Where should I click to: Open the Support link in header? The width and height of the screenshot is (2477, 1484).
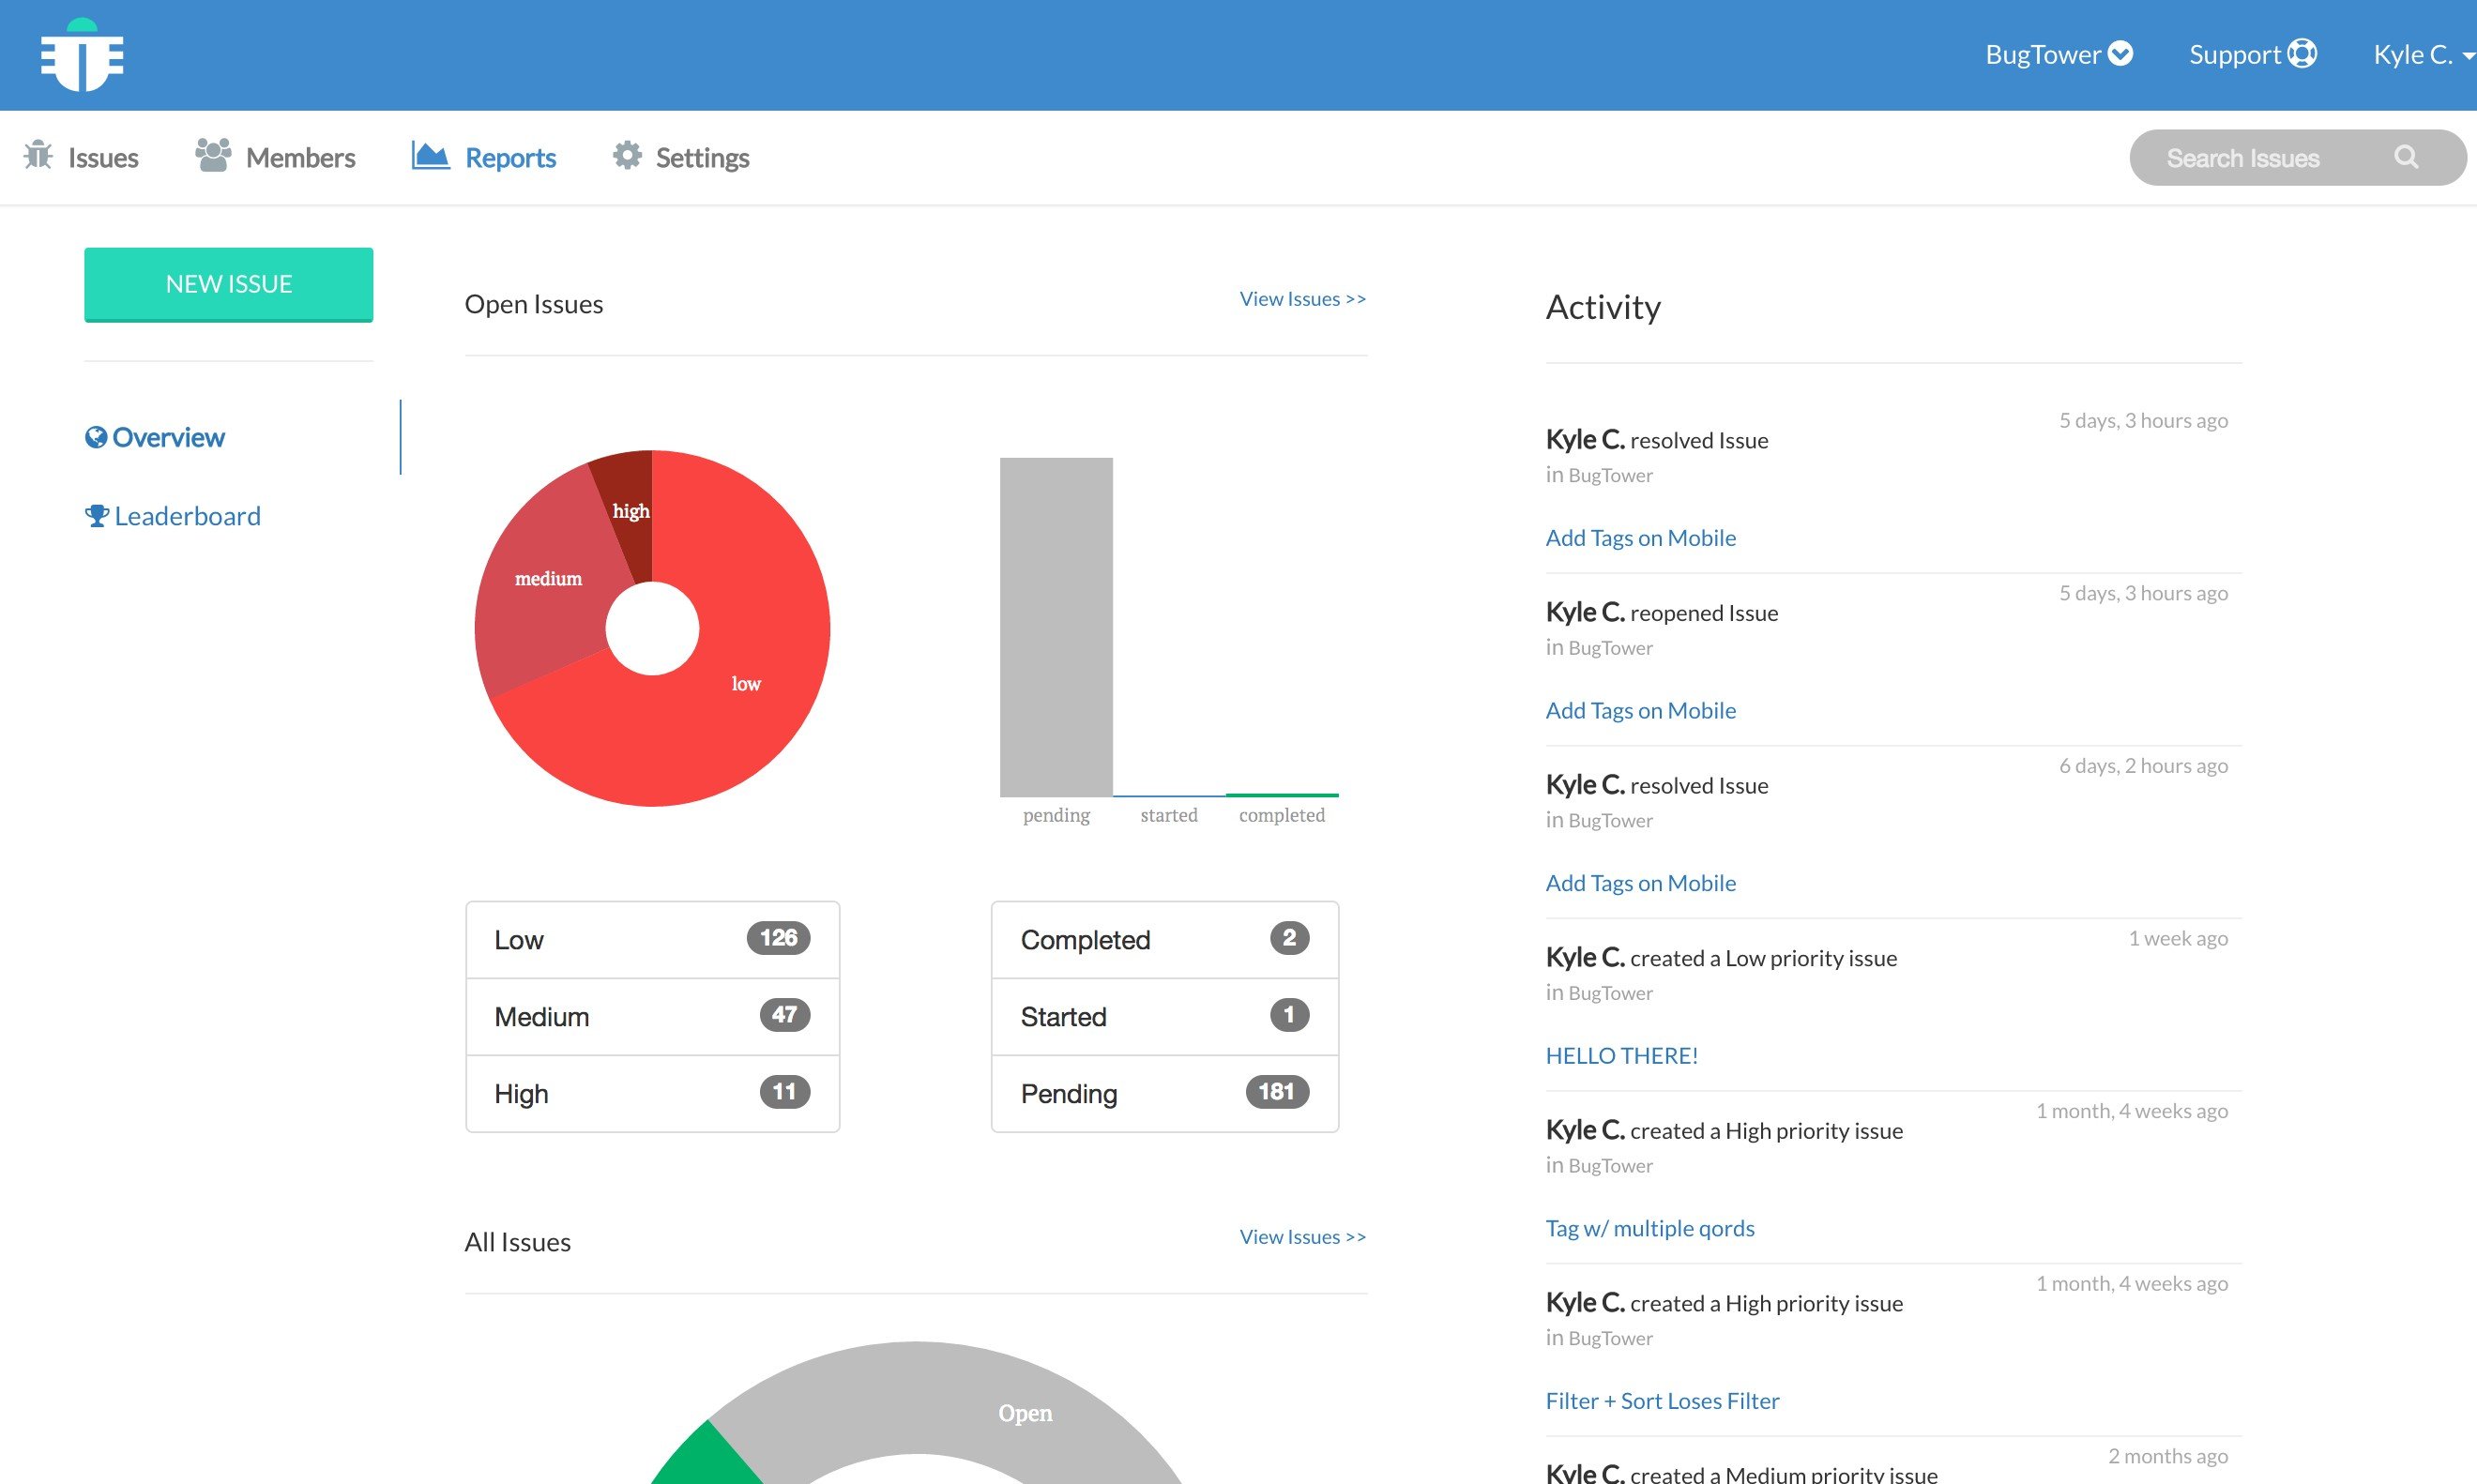tap(2253, 54)
